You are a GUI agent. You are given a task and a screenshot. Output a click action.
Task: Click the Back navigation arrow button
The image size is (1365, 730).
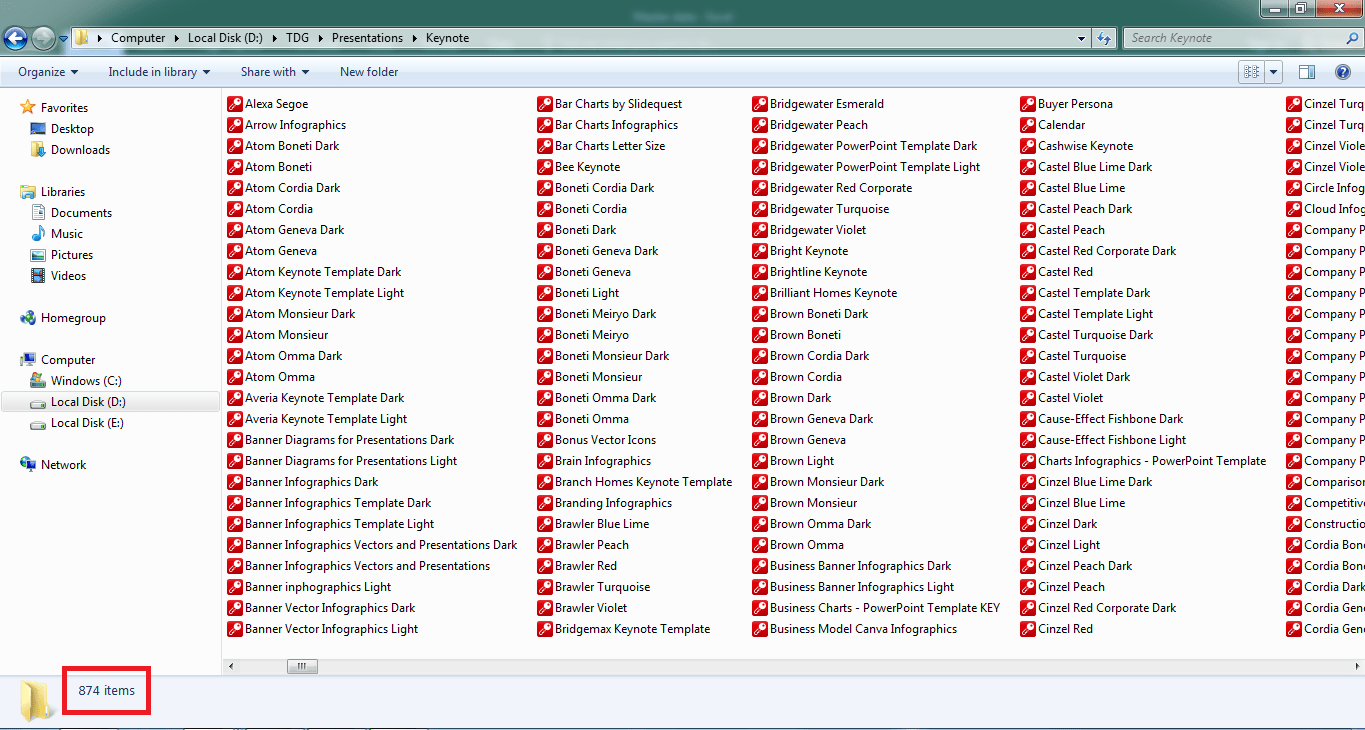pos(15,39)
